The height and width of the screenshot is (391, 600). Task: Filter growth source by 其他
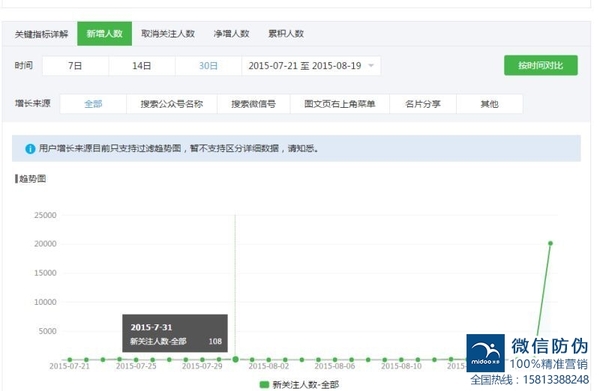pyautogui.click(x=489, y=104)
